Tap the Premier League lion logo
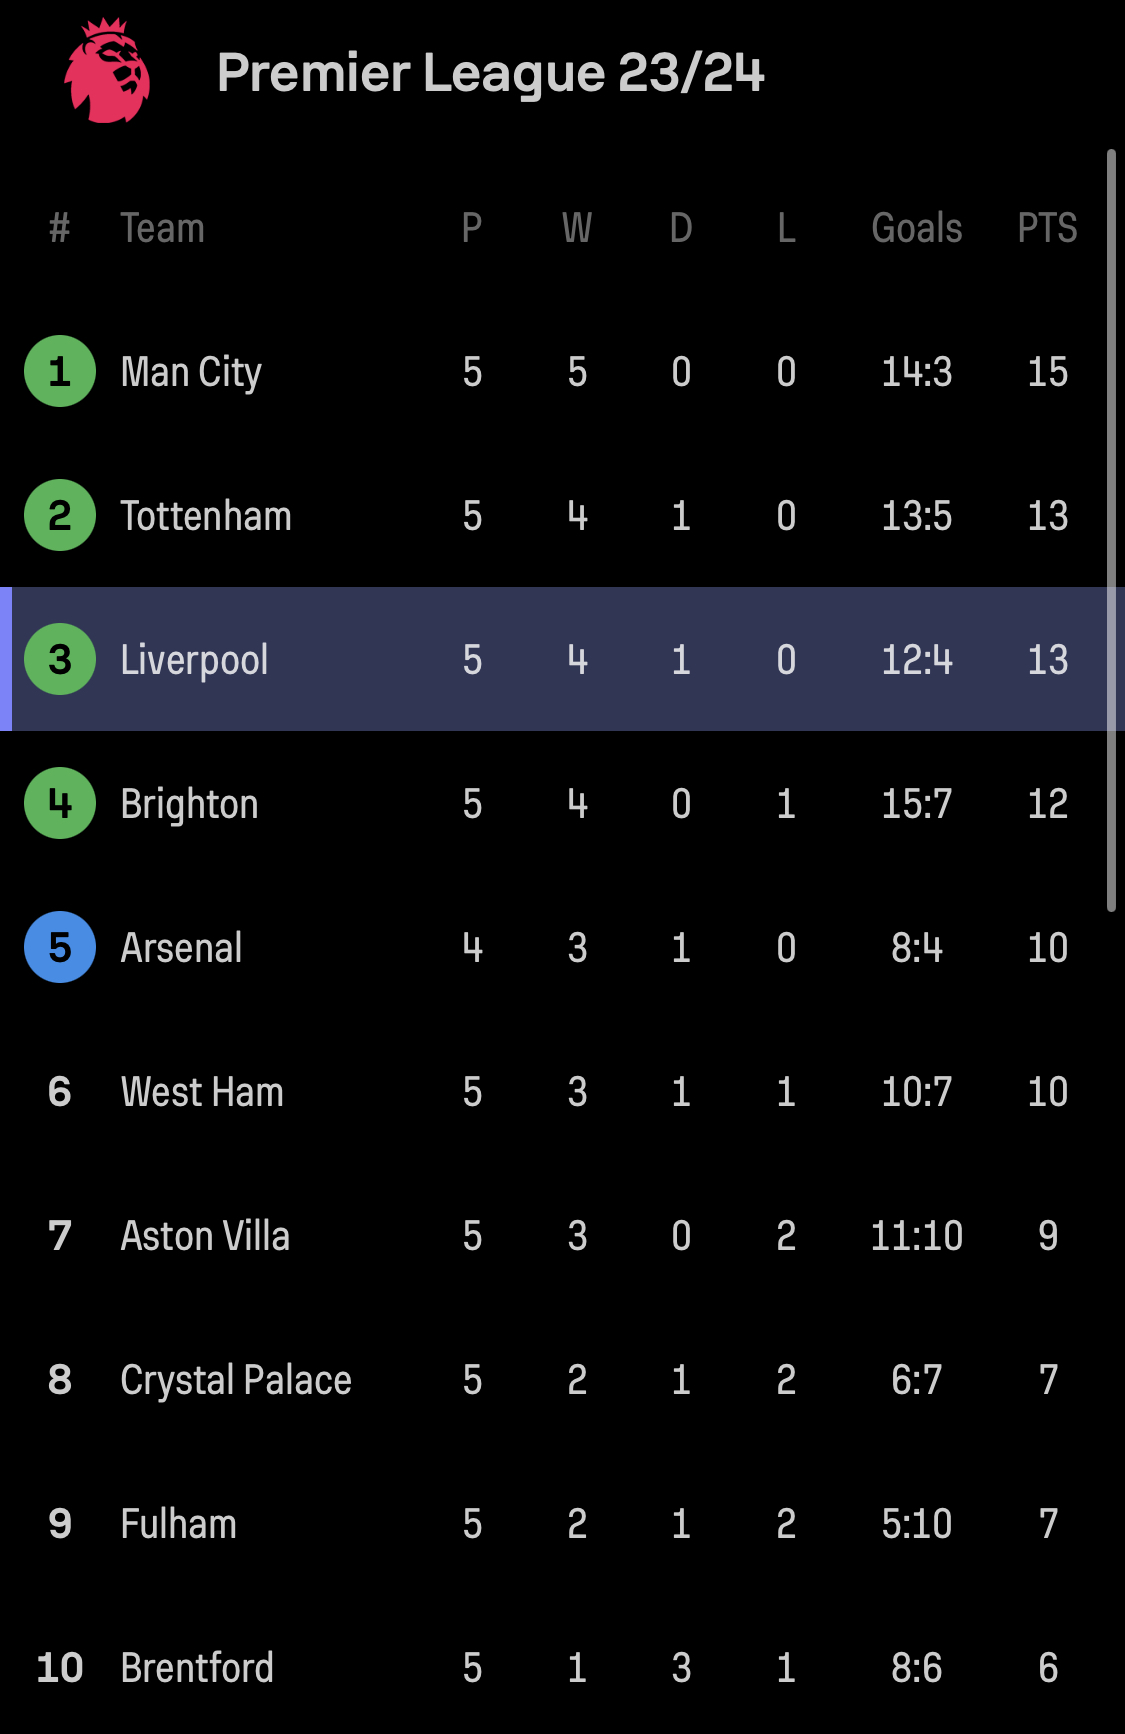The image size is (1125, 1734). coord(107,71)
